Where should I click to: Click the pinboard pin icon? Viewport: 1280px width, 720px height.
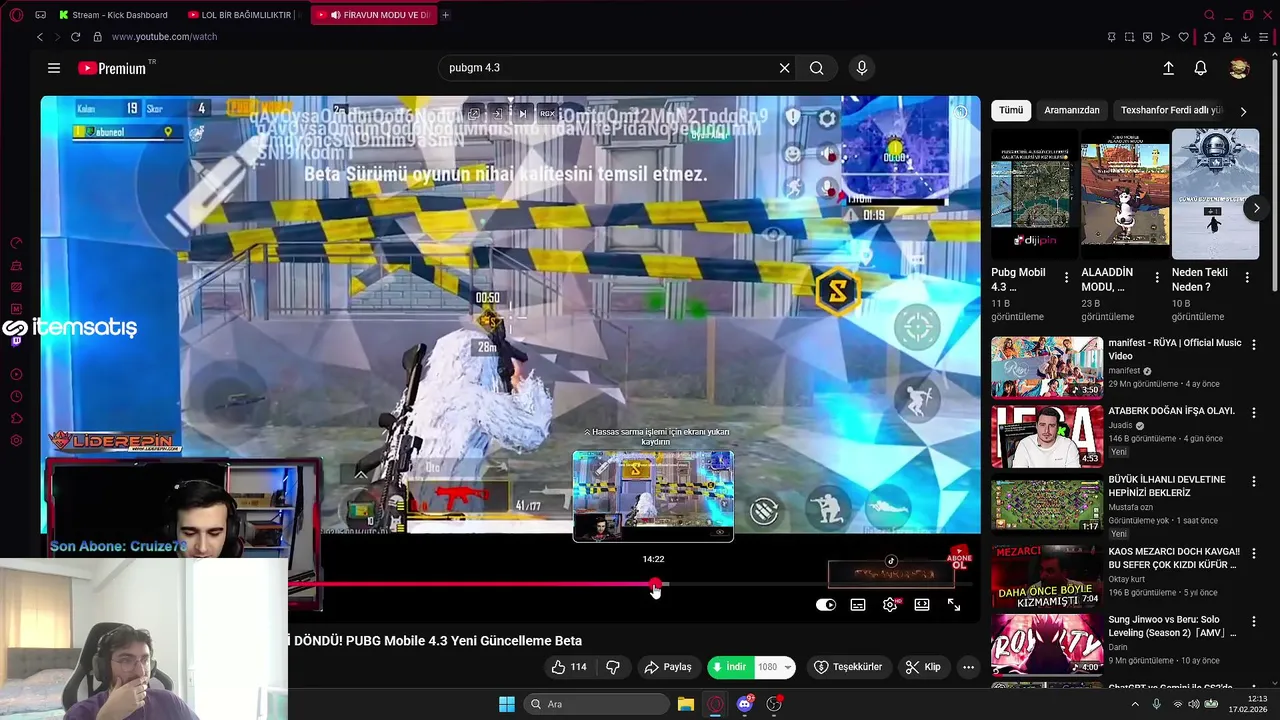pos(1111,37)
